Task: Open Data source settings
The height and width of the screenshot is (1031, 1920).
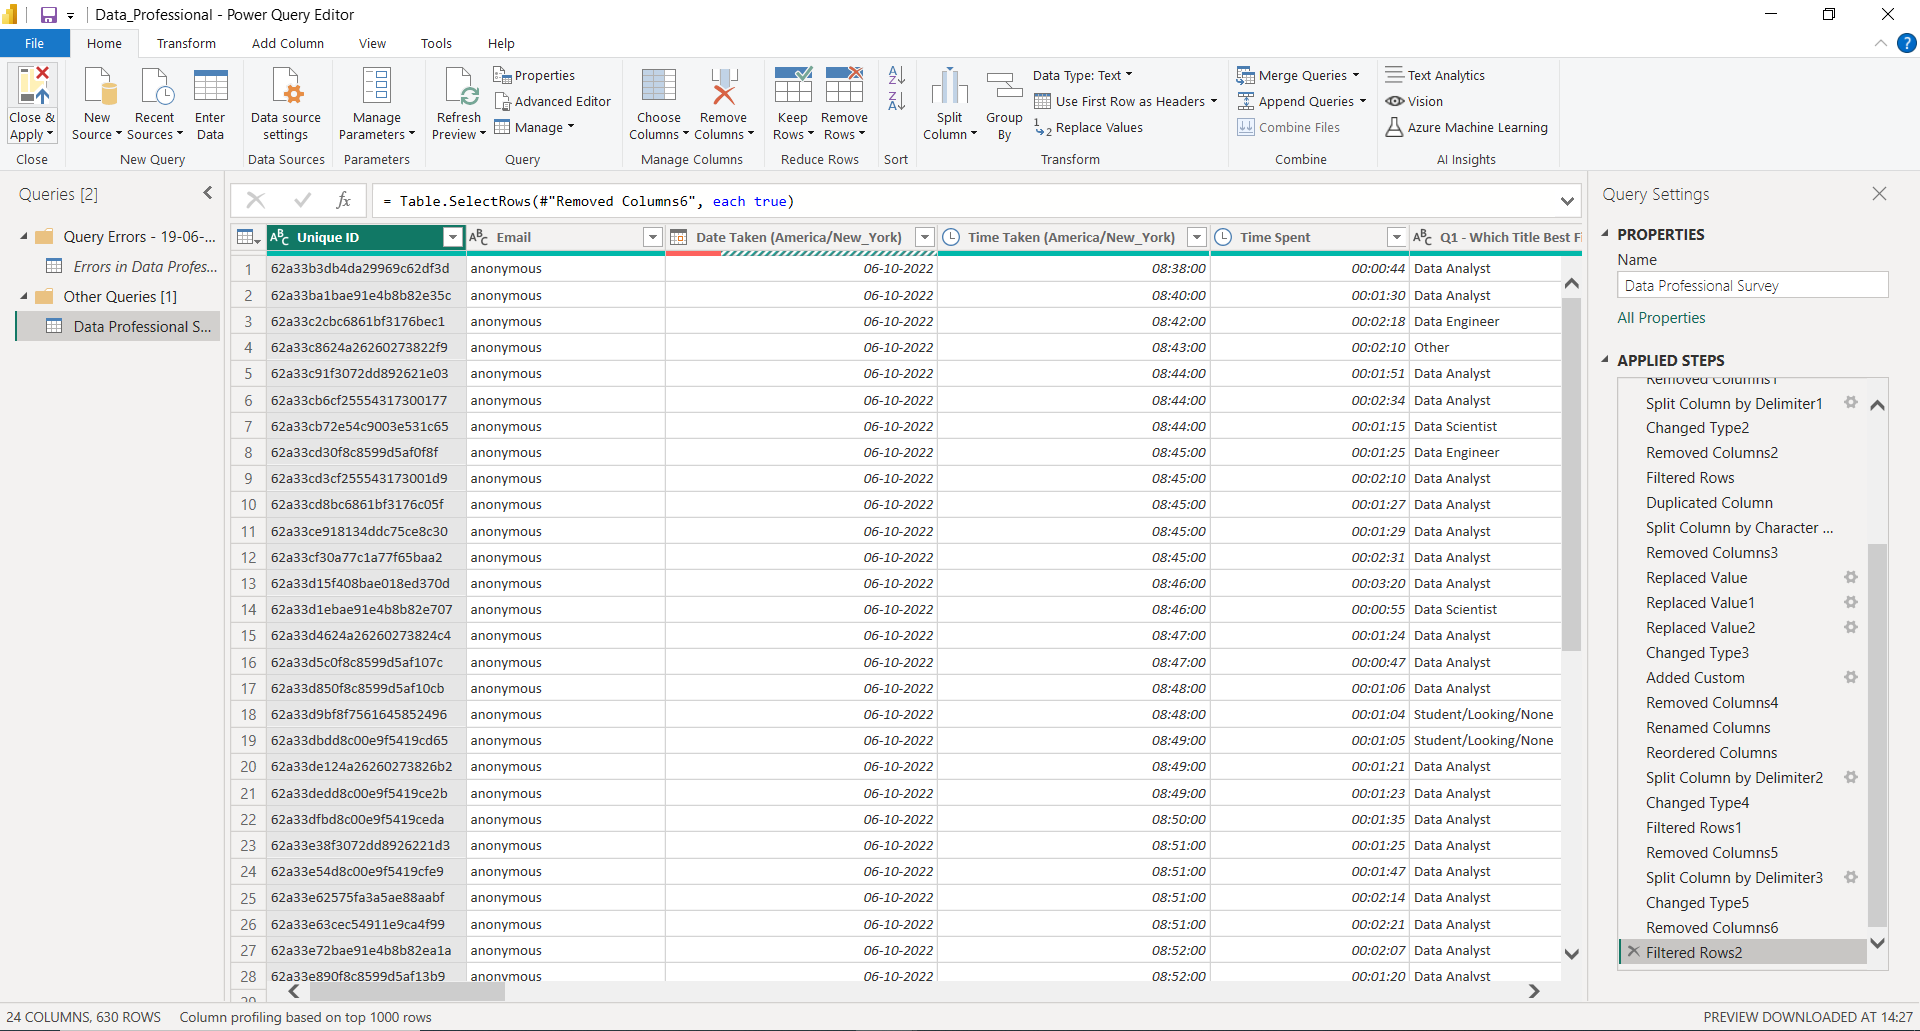Action: point(286,104)
